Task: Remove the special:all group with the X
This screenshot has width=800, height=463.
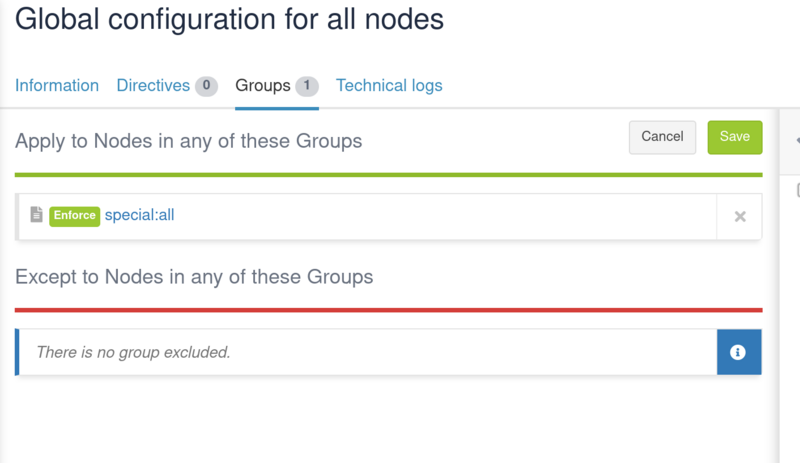Action: 740,216
